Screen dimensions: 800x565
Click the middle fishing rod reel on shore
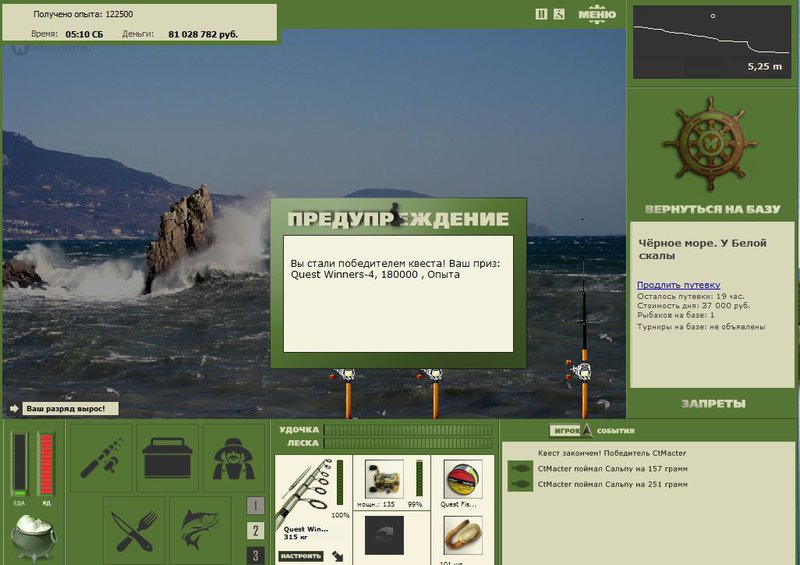433,375
